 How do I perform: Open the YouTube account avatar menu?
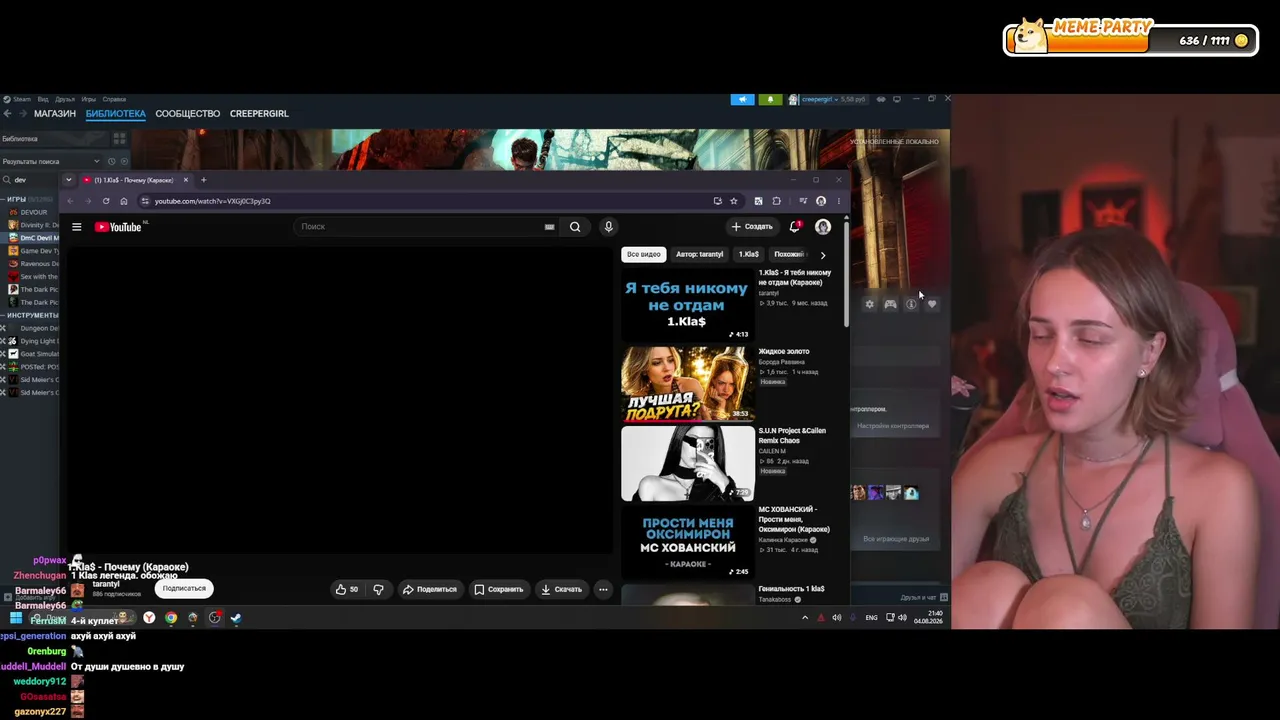[x=823, y=227]
